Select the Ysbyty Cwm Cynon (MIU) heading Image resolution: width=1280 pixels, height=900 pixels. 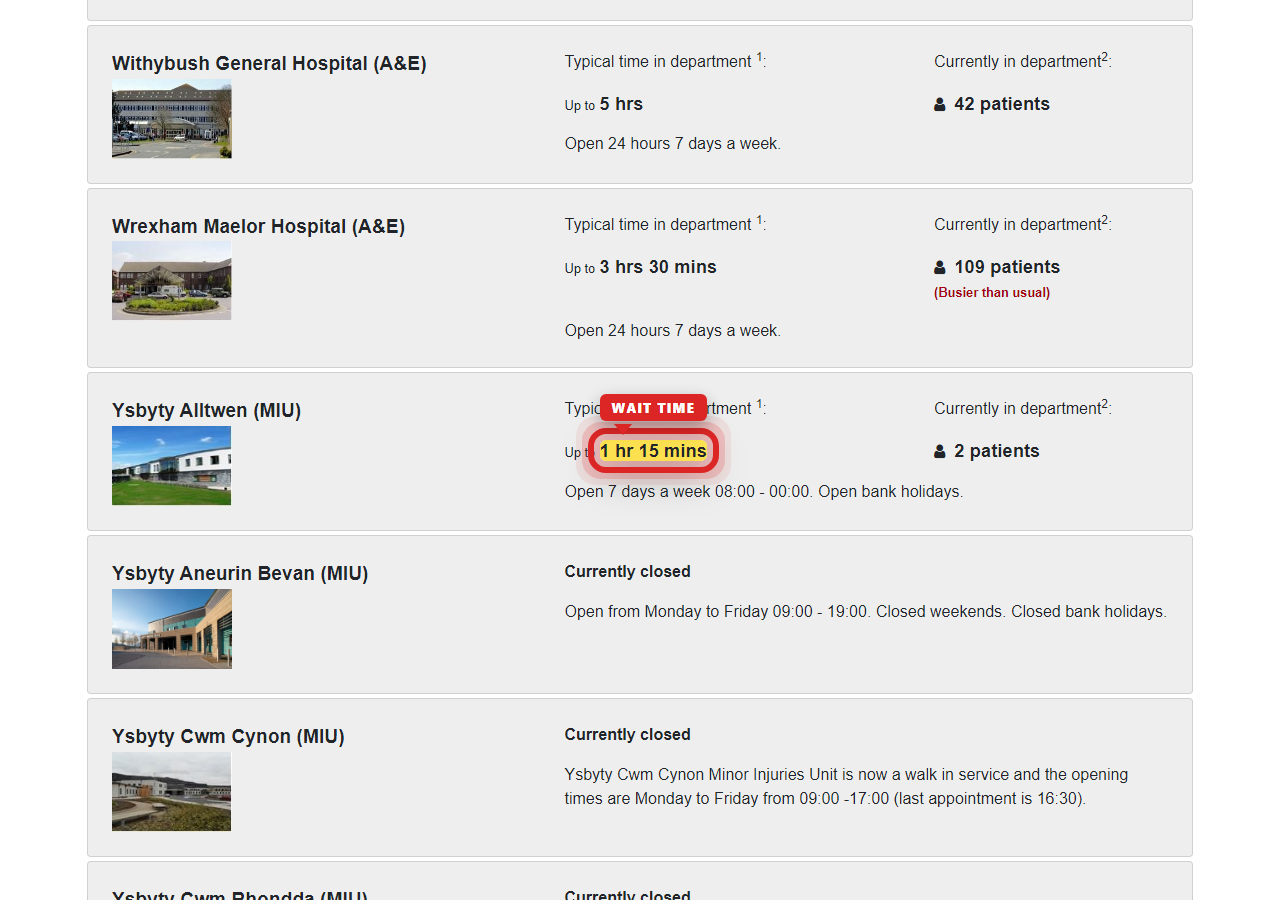(228, 736)
